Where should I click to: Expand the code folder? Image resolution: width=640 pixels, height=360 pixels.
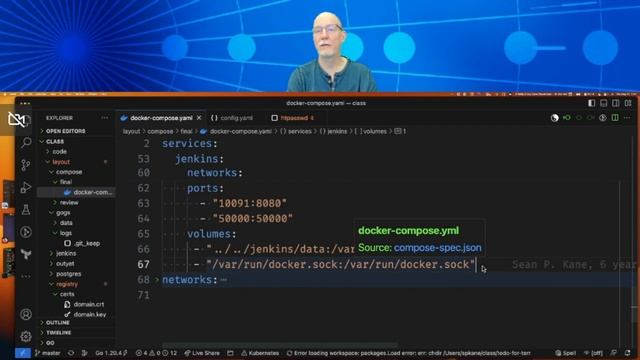tap(60, 151)
